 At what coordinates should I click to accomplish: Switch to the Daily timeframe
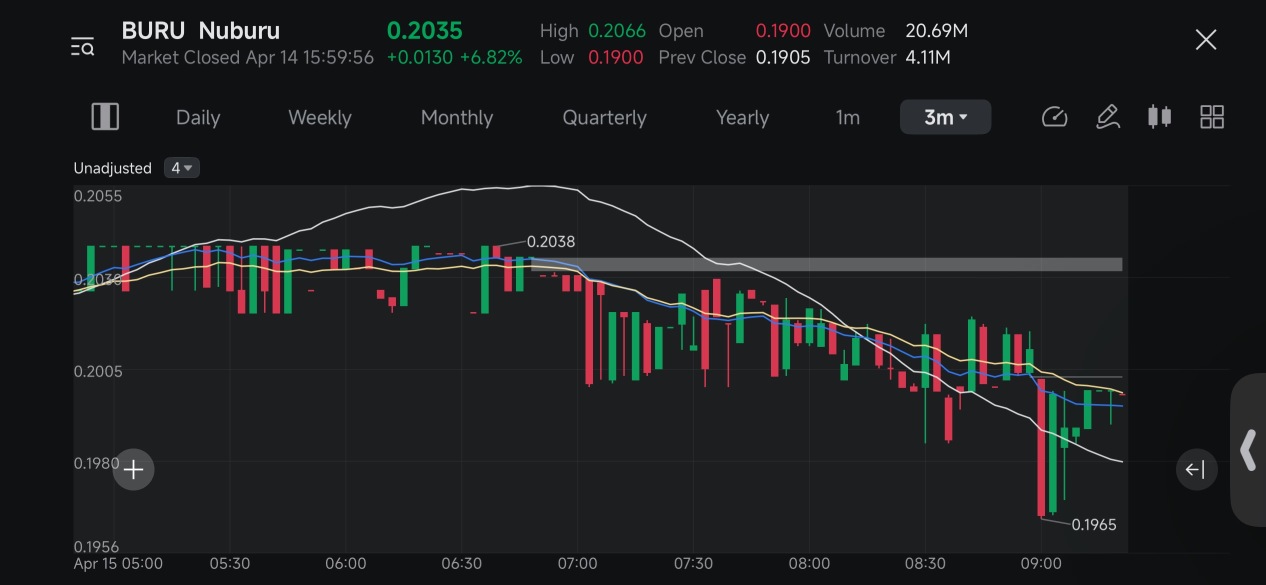pos(198,117)
